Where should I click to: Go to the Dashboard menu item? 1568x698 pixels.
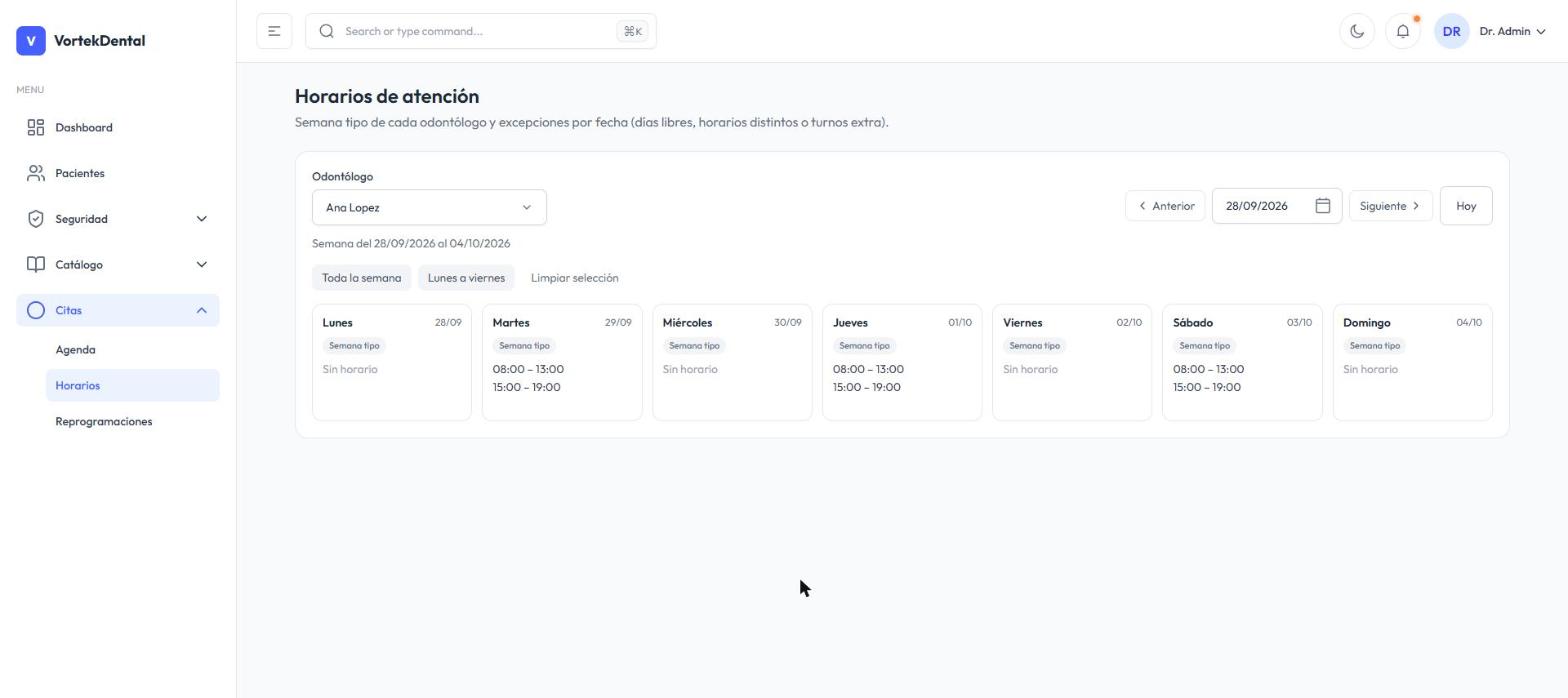click(118, 127)
